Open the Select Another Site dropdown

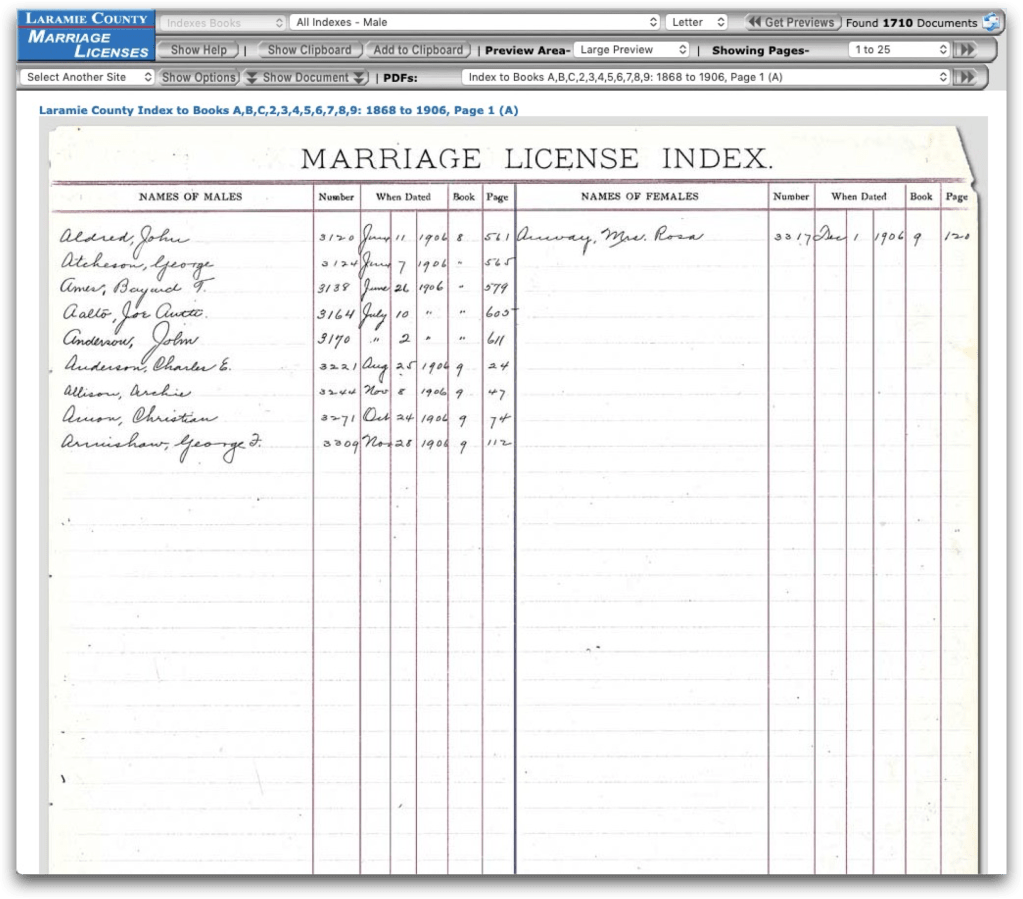(88, 77)
